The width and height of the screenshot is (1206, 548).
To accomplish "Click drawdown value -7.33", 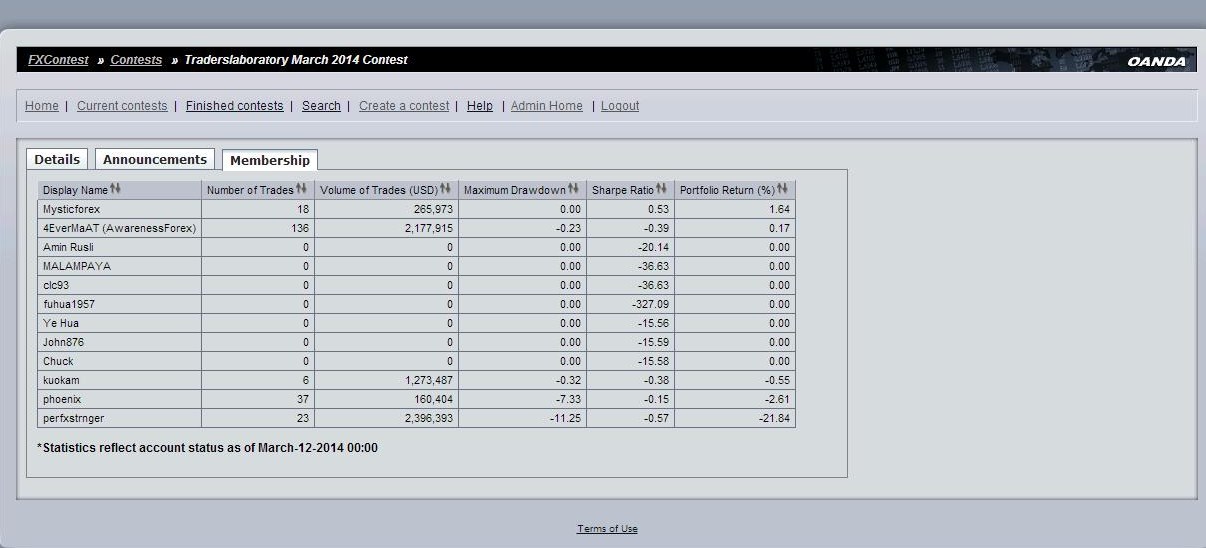I will click(569, 399).
